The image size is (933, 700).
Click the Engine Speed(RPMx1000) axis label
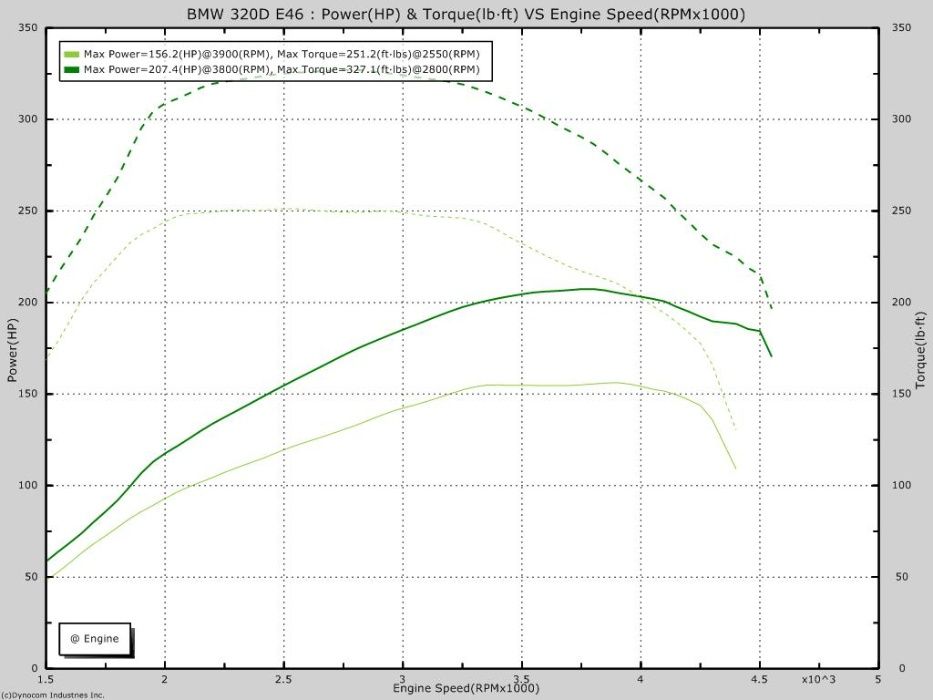coord(466,688)
